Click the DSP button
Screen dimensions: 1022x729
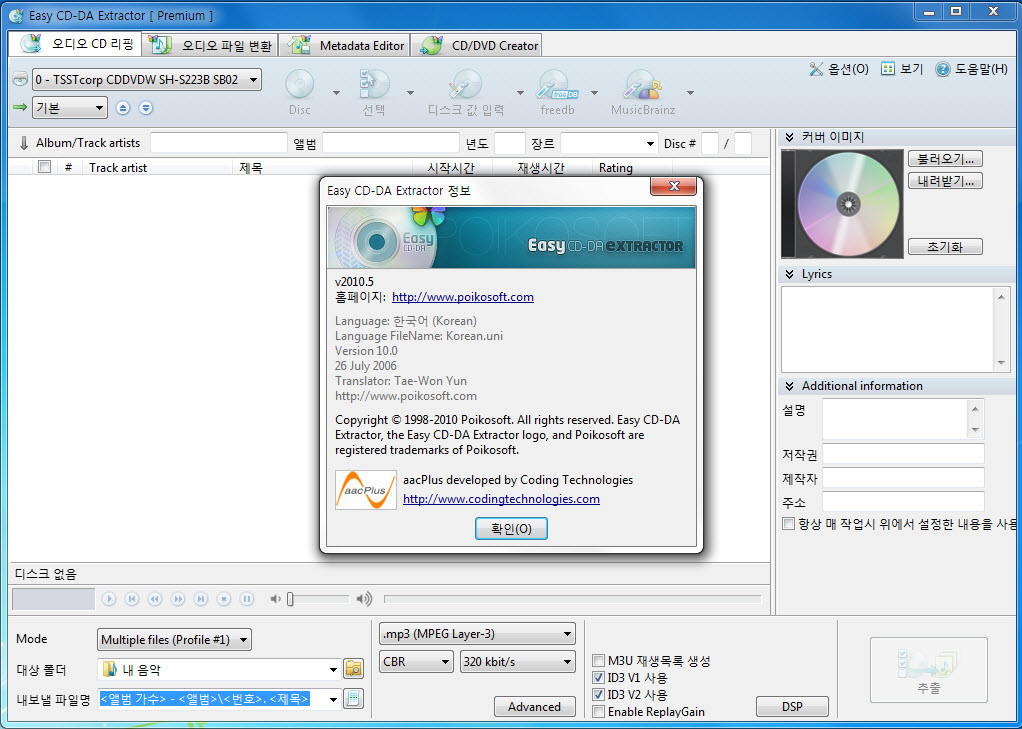pyautogui.click(x=792, y=706)
